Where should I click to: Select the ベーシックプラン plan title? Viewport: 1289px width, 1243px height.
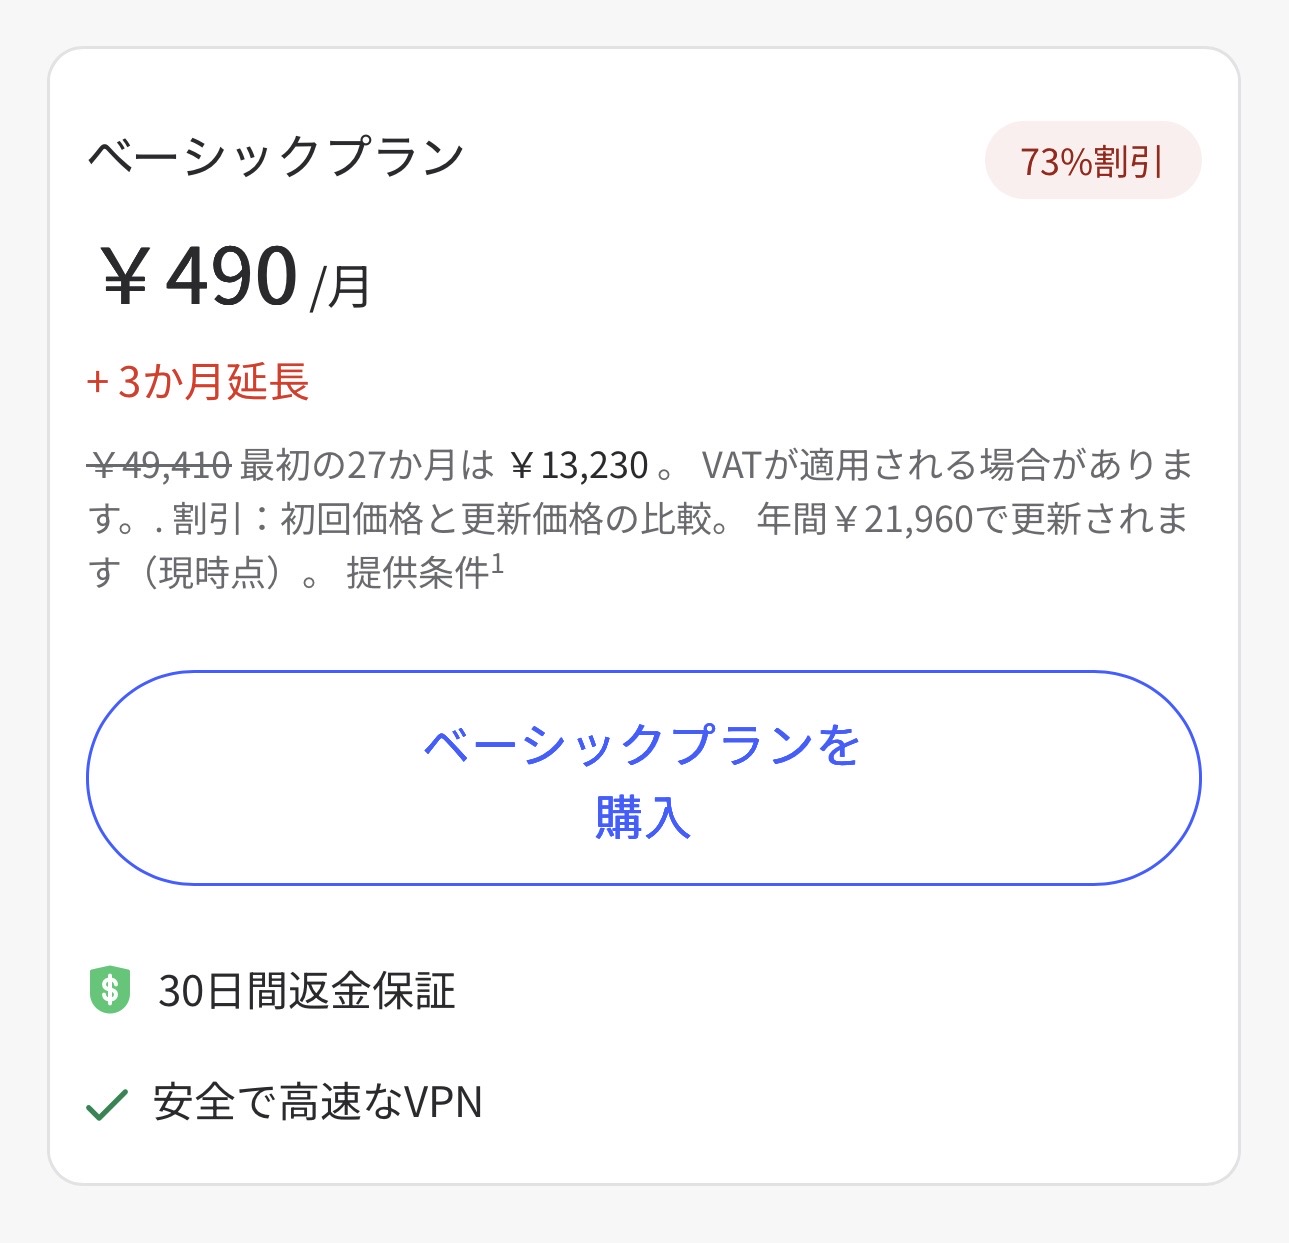pyautogui.click(x=276, y=157)
